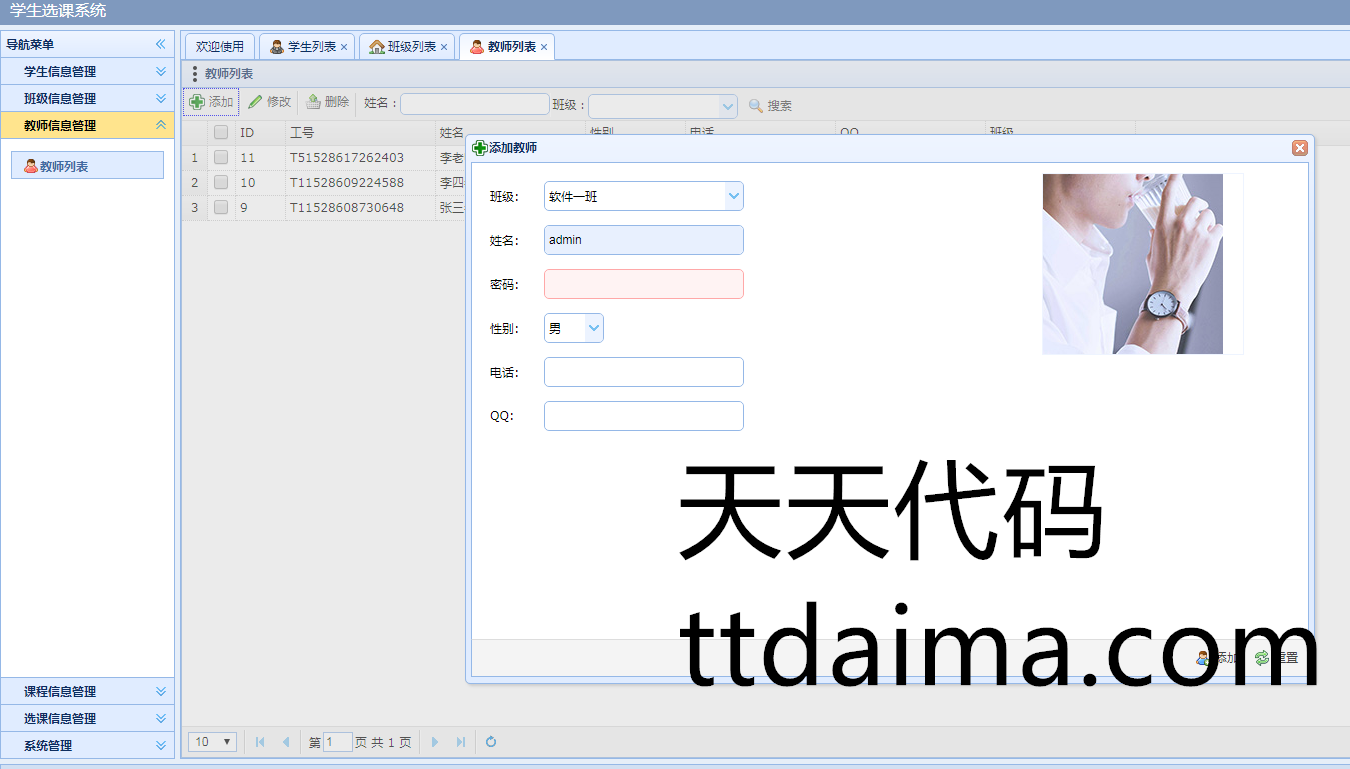
Task: Select the checkbox for row ID 9
Action: 221,207
